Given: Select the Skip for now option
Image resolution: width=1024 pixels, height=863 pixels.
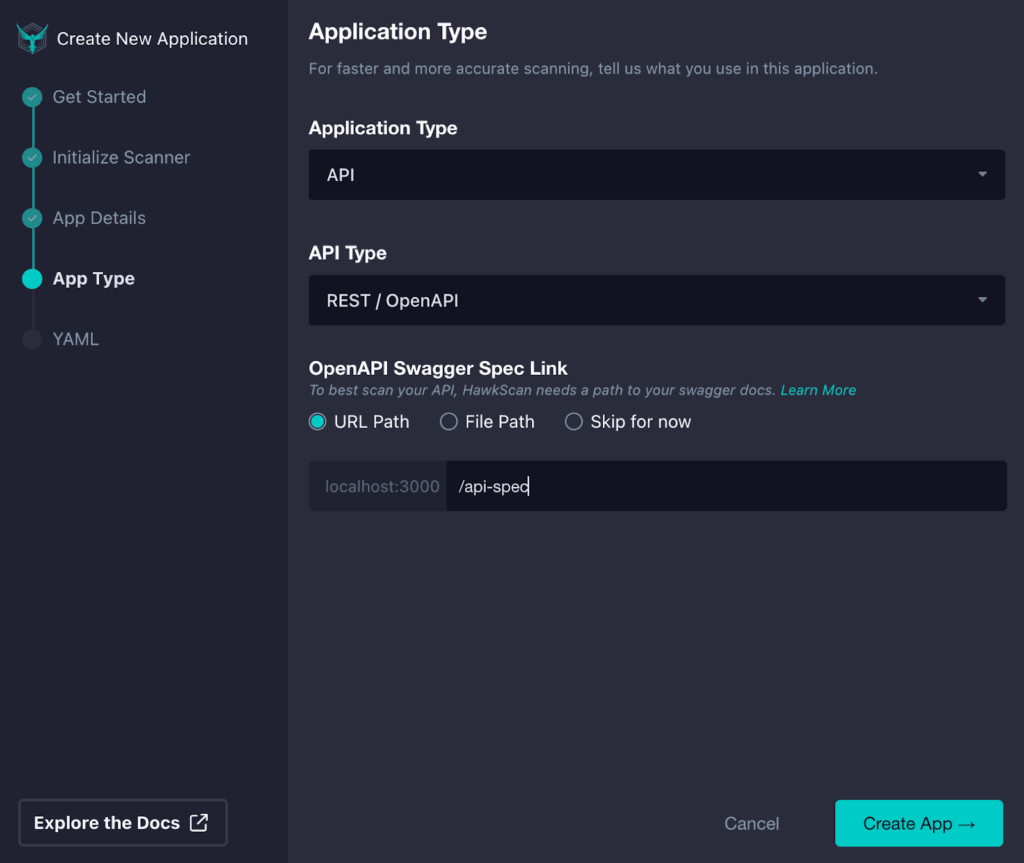Looking at the screenshot, I should (573, 422).
